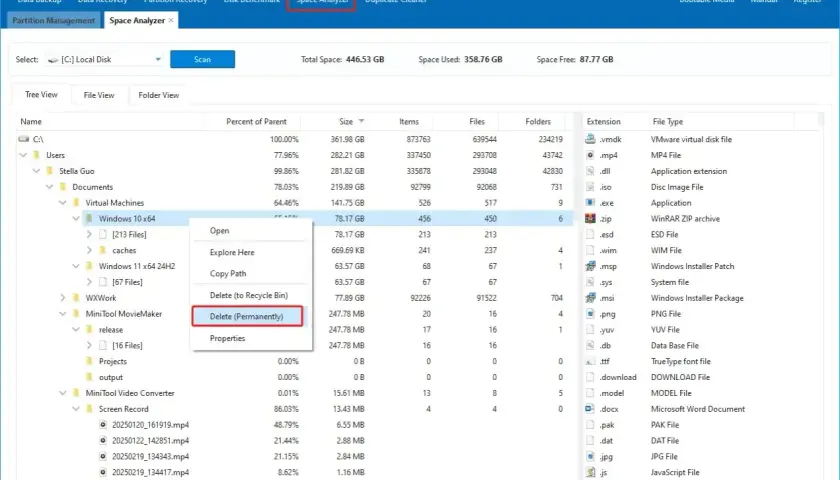This screenshot has width=840, height=480.
Task: Sort by Folders column header
Action: [538, 122]
